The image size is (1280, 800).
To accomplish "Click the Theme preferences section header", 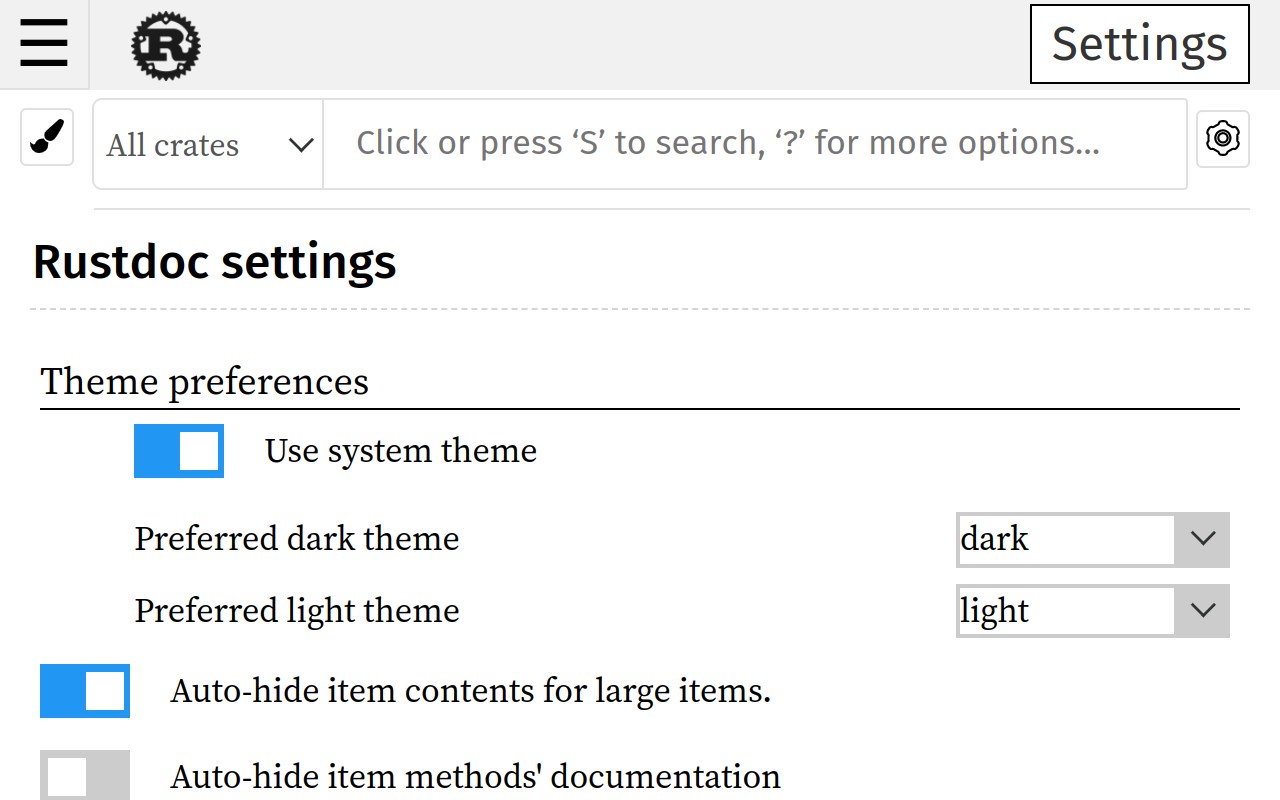I will click(x=205, y=381).
